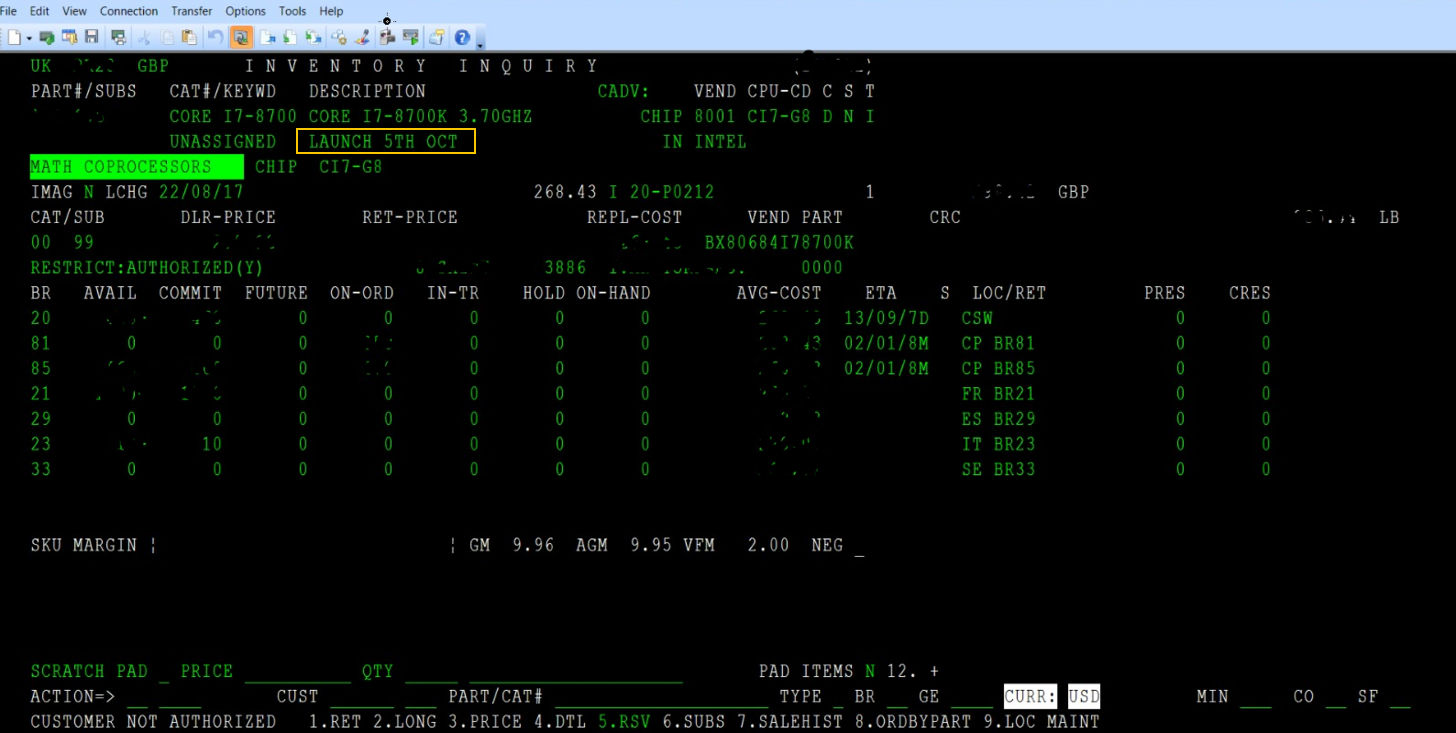The image size is (1456, 733).
Task: Click the New session document icon
Action: (14, 37)
